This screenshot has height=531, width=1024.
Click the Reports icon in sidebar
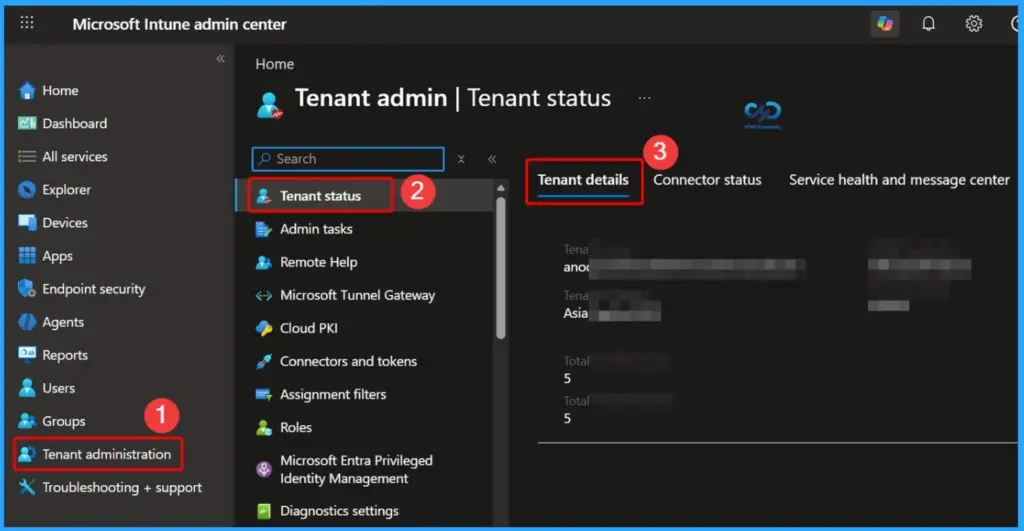(x=27, y=355)
